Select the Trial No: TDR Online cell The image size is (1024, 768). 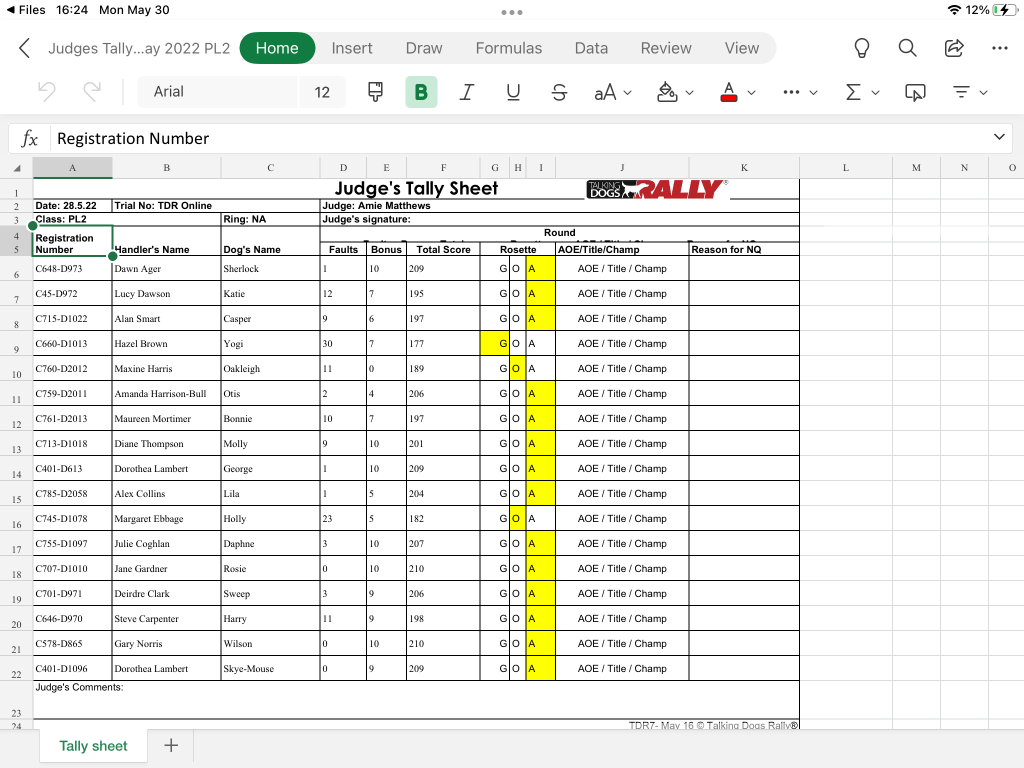tap(216, 206)
